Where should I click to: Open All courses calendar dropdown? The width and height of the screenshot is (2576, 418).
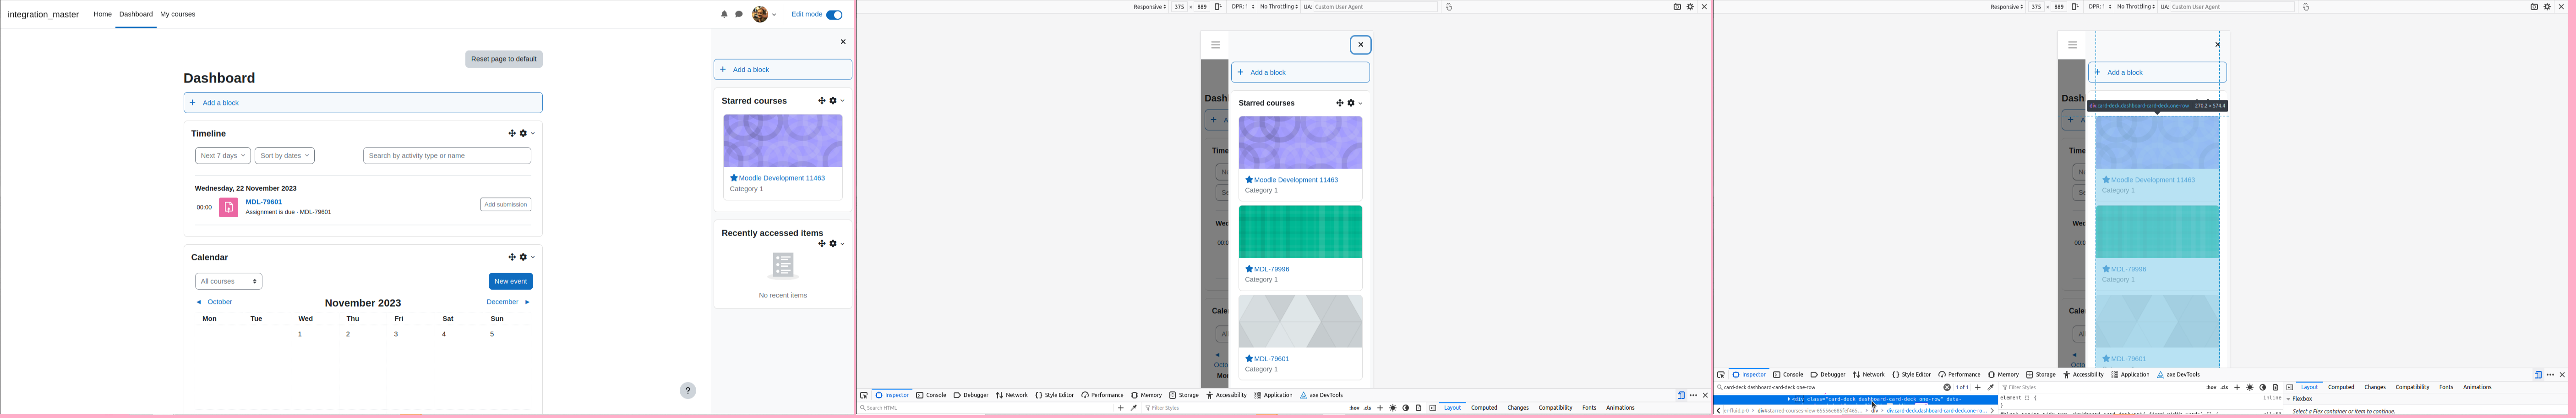(x=229, y=282)
